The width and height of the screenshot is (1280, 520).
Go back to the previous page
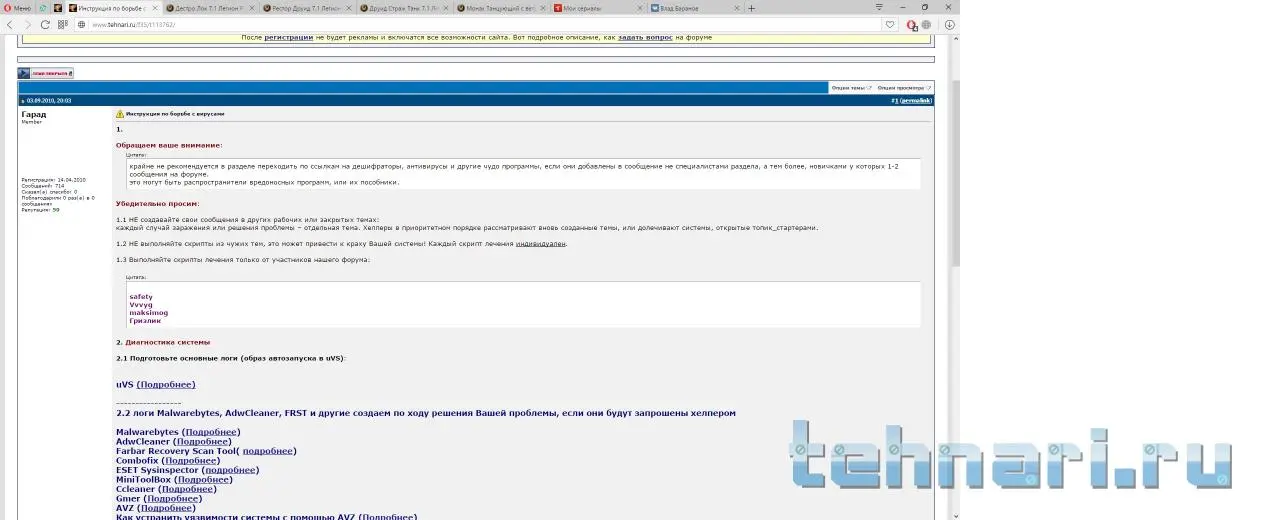coord(10,25)
